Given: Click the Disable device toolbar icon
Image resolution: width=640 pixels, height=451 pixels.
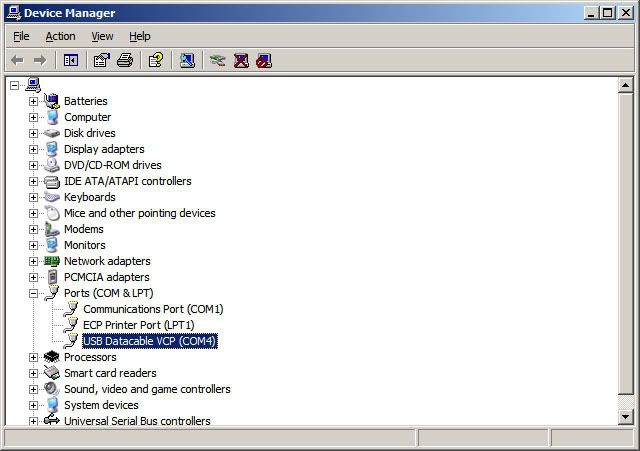Looking at the screenshot, I should tap(264, 60).
